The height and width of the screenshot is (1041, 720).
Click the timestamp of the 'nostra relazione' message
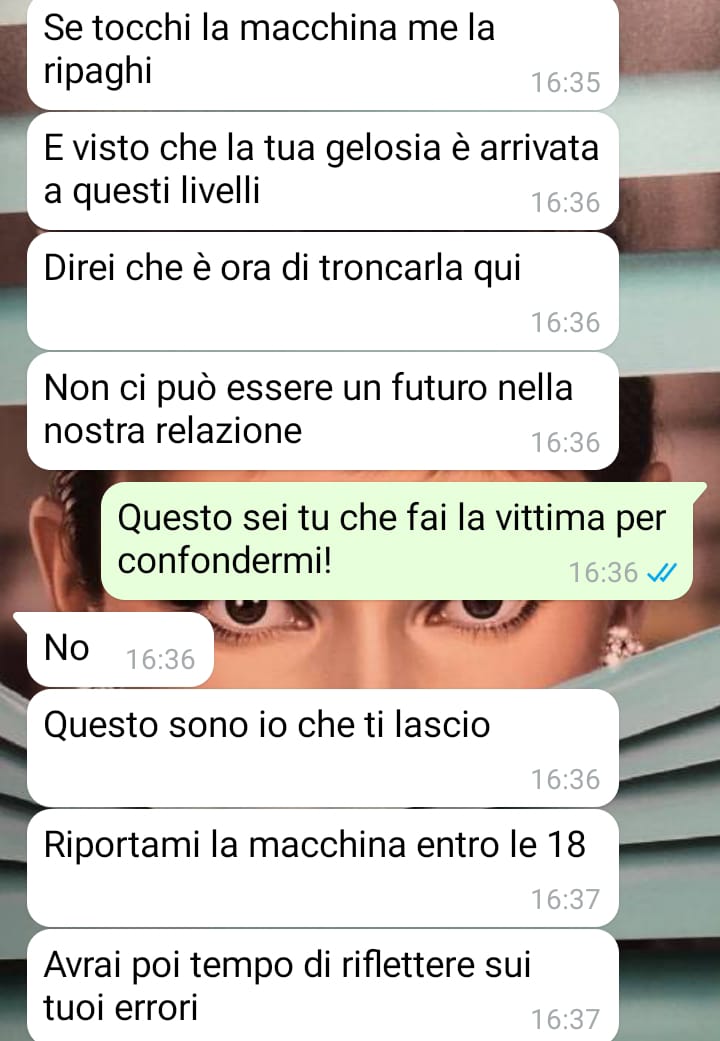565,442
